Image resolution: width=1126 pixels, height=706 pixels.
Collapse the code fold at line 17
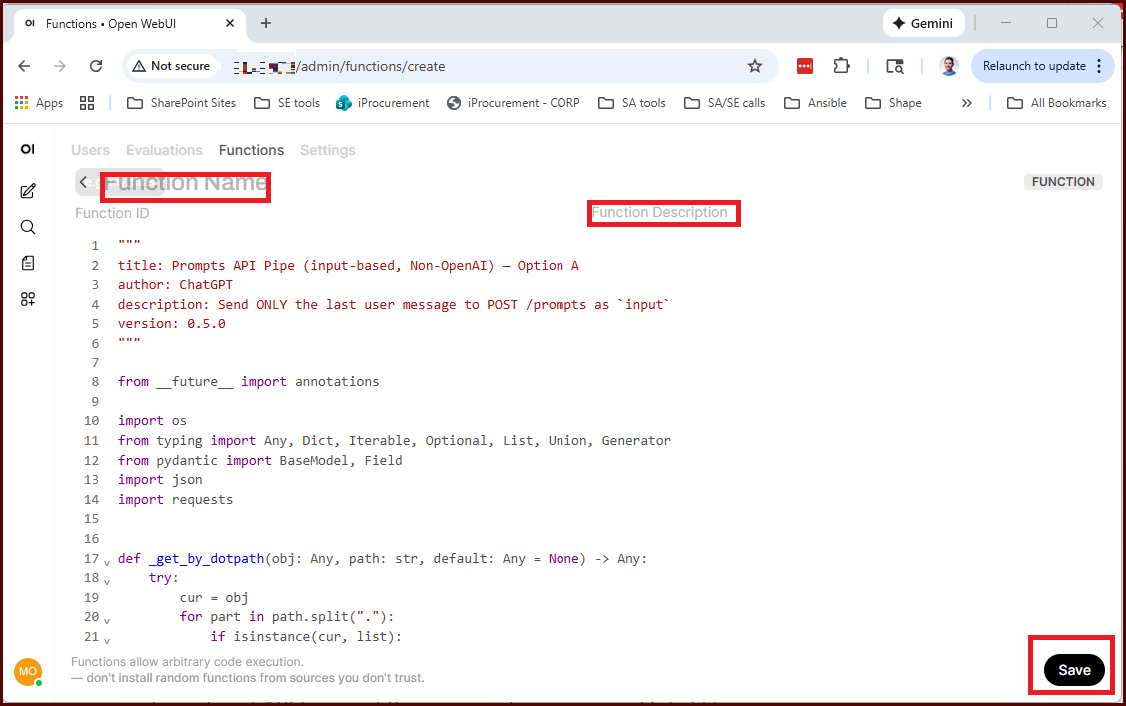[107, 562]
